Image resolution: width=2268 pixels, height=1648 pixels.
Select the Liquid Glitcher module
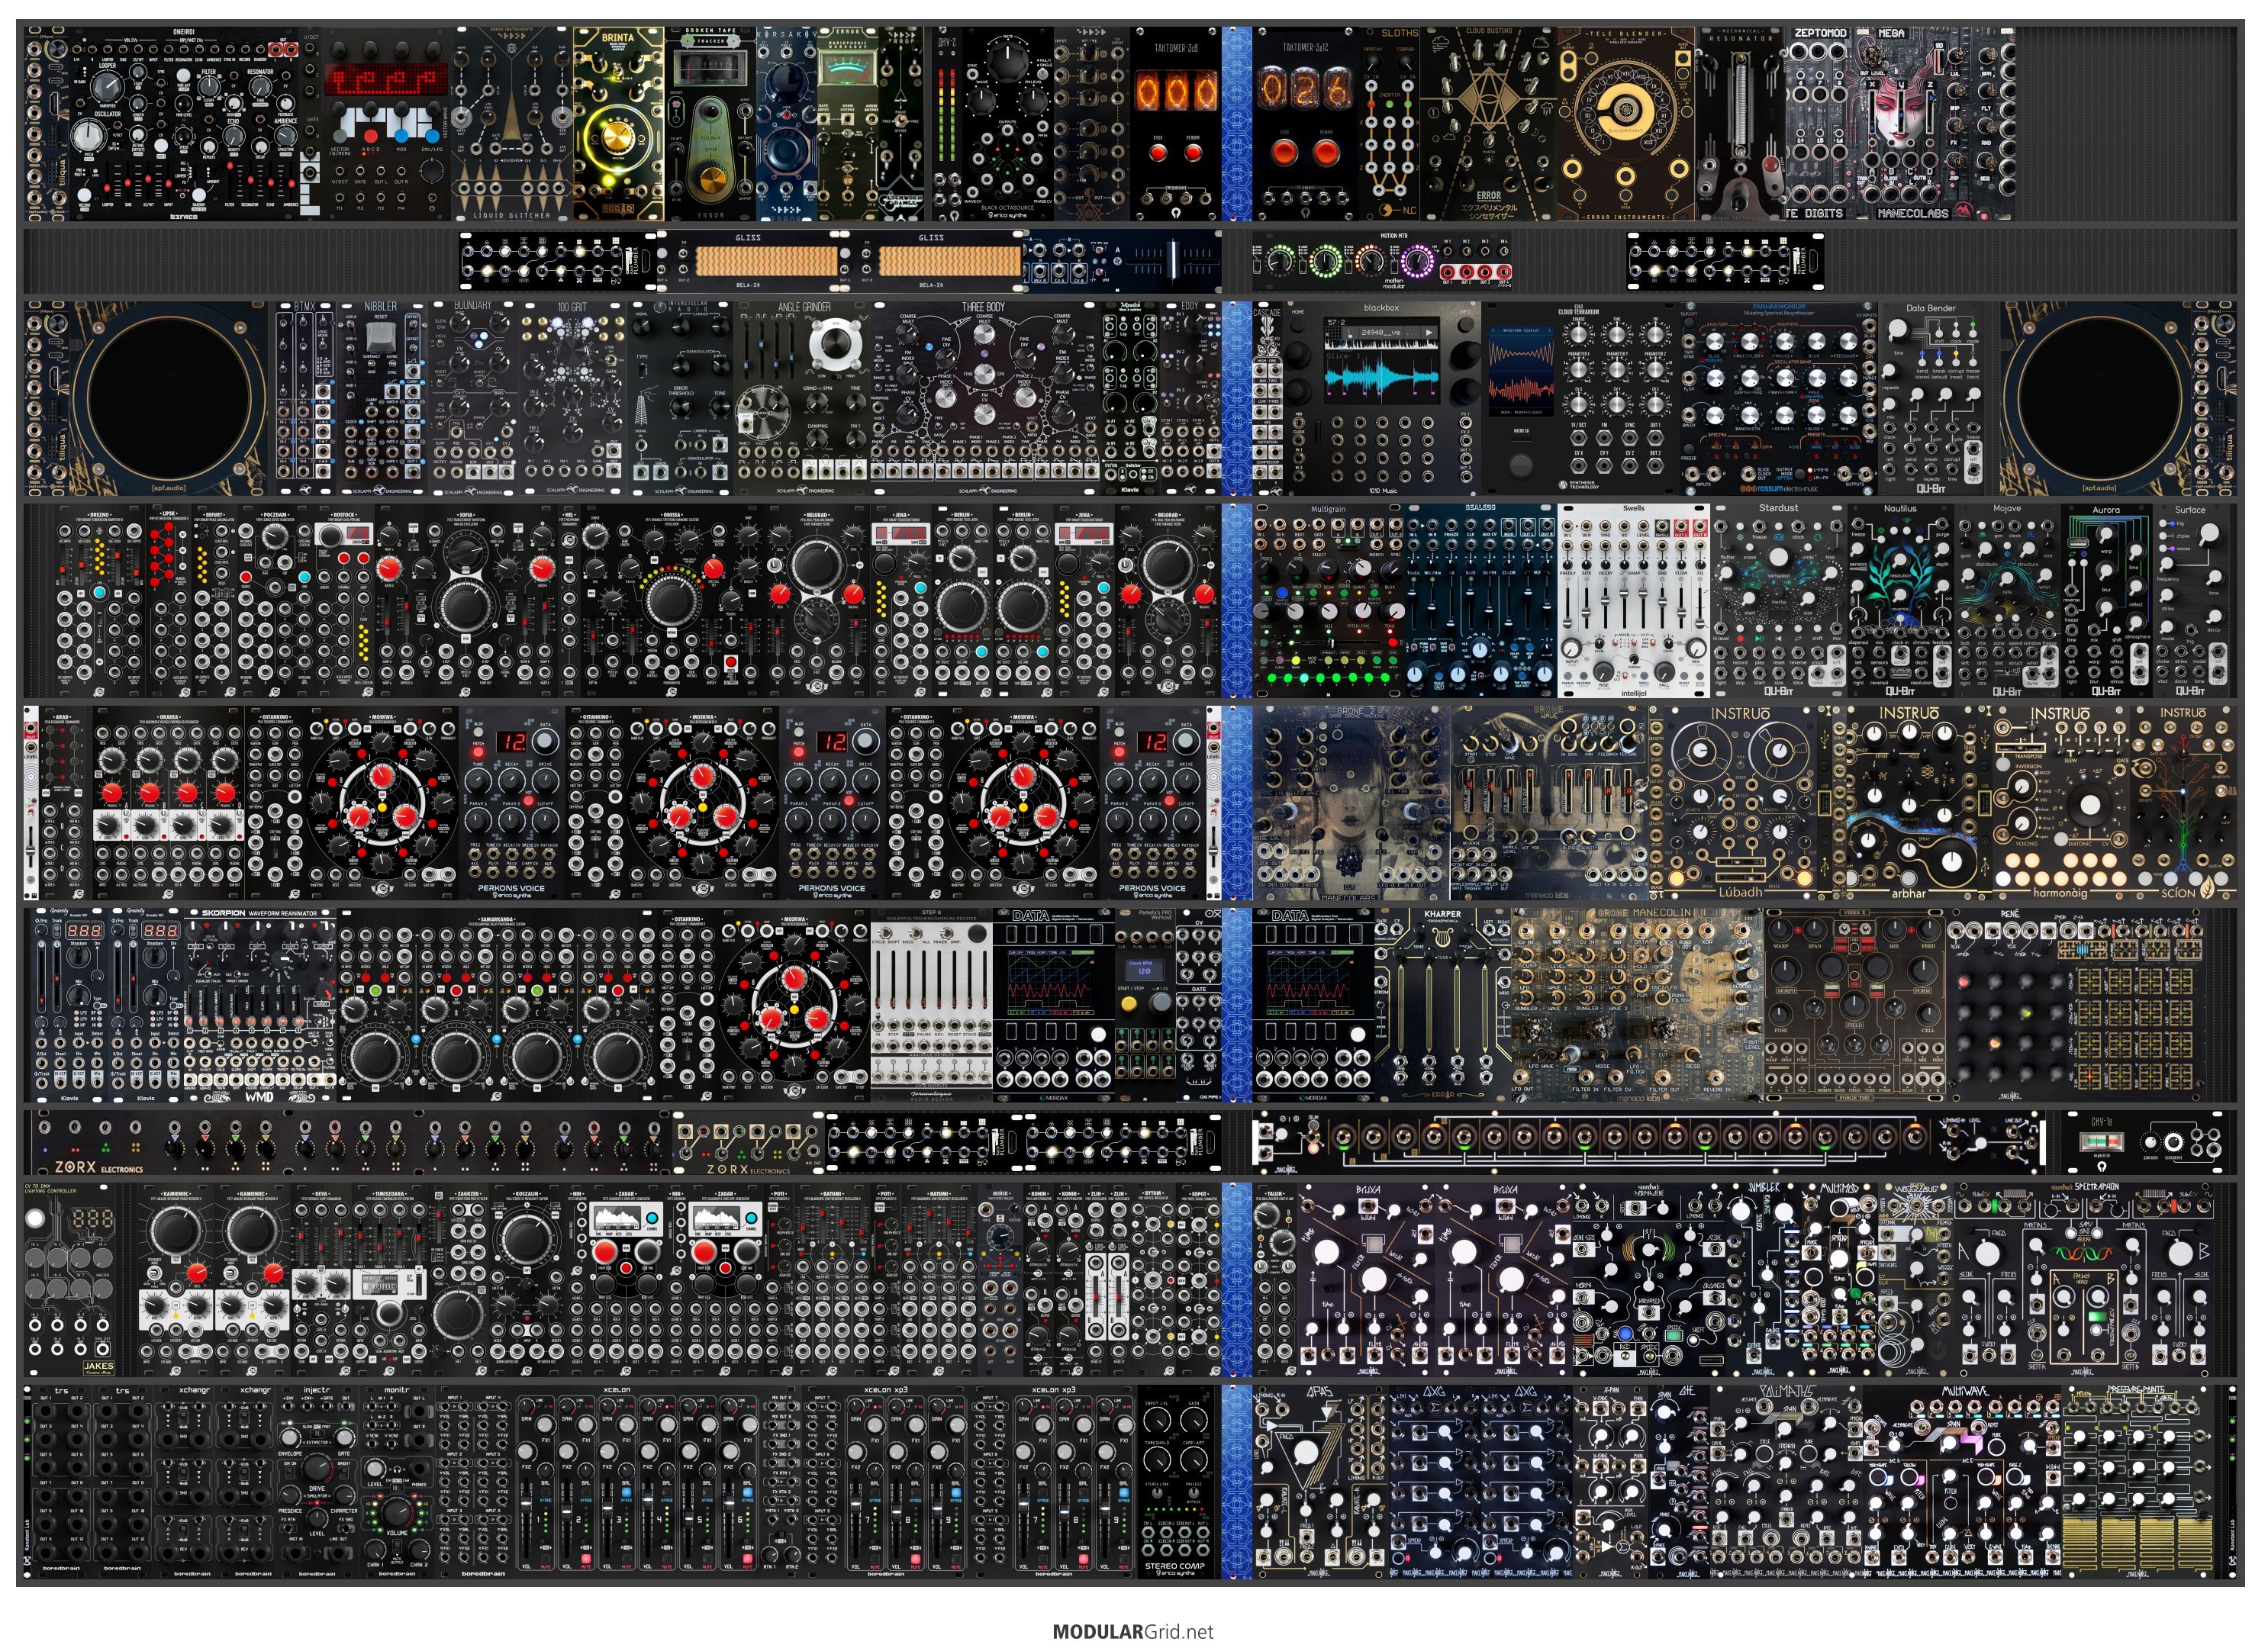511,124
